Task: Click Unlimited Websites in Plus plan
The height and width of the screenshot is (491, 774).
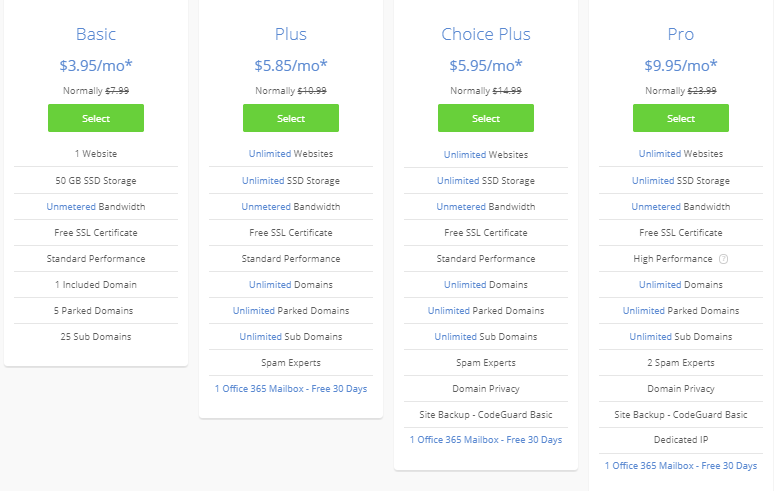Action: point(291,154)
